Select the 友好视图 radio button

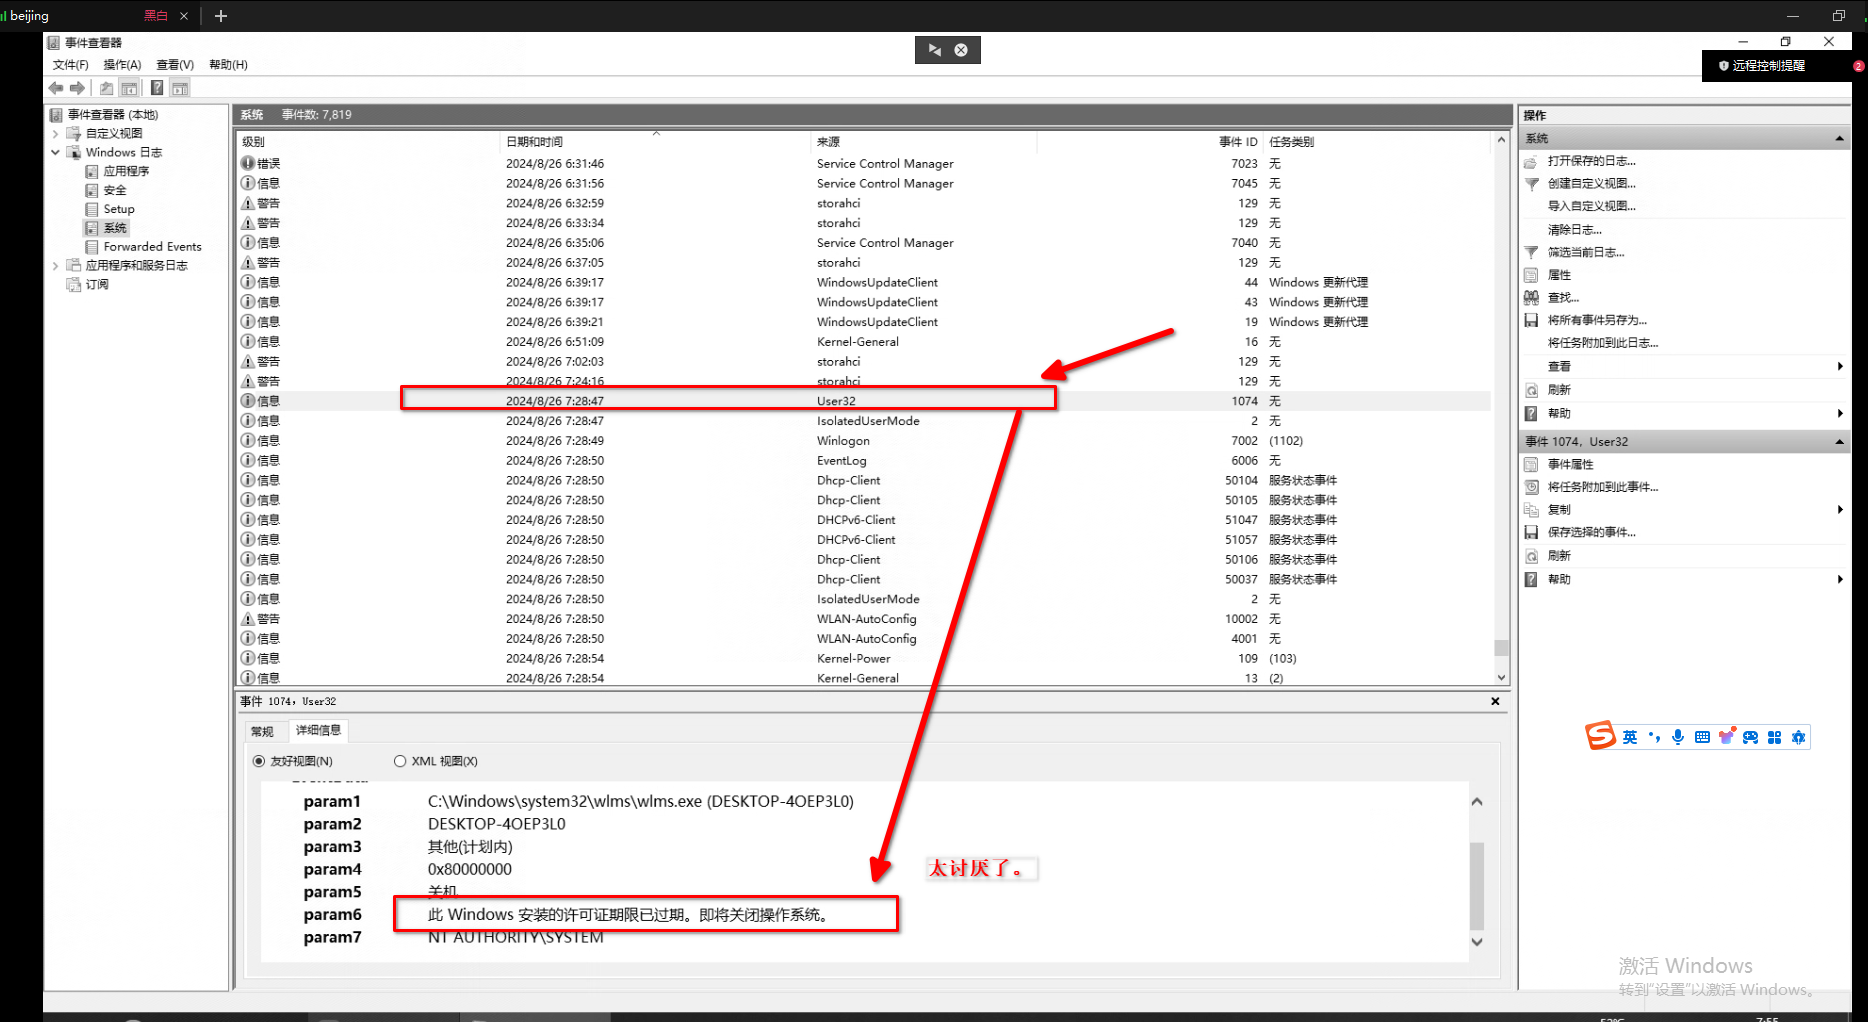point(259,761)
